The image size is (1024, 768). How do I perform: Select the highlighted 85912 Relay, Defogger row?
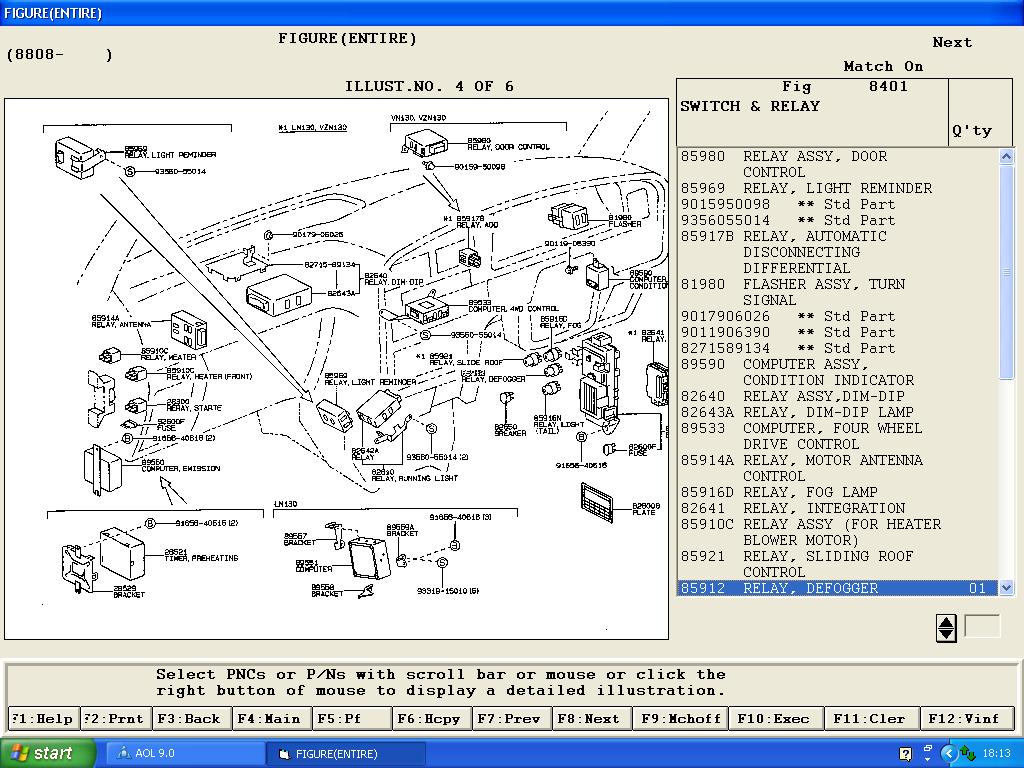coord(836,588)
